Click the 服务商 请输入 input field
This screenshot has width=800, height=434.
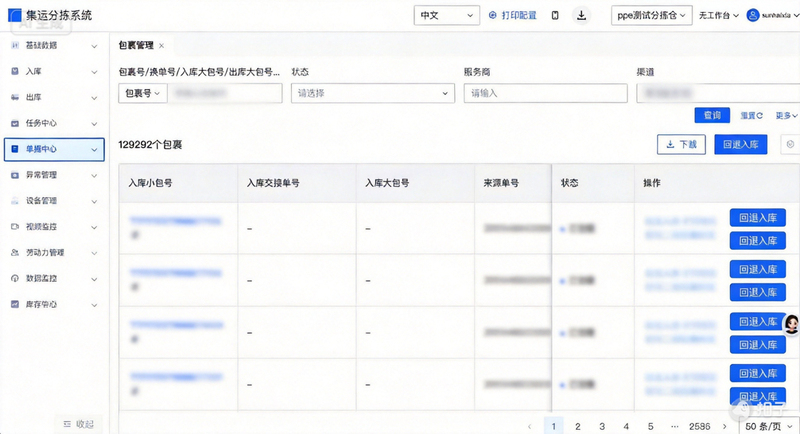click(x=545, y=93)
